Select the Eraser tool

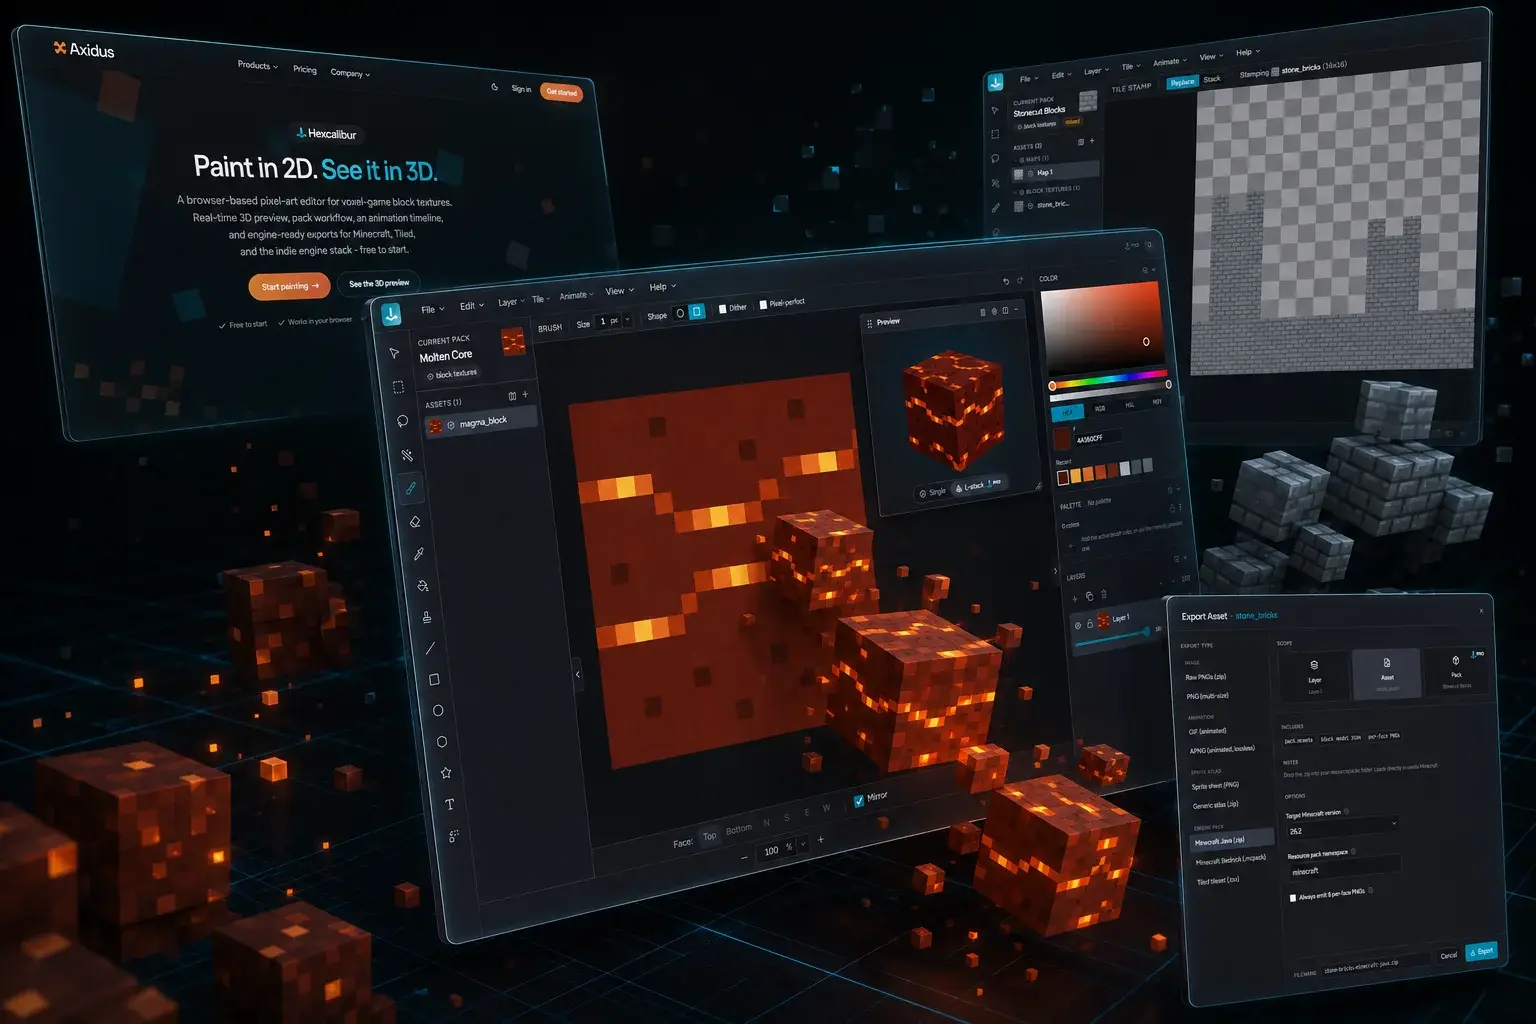414,522
